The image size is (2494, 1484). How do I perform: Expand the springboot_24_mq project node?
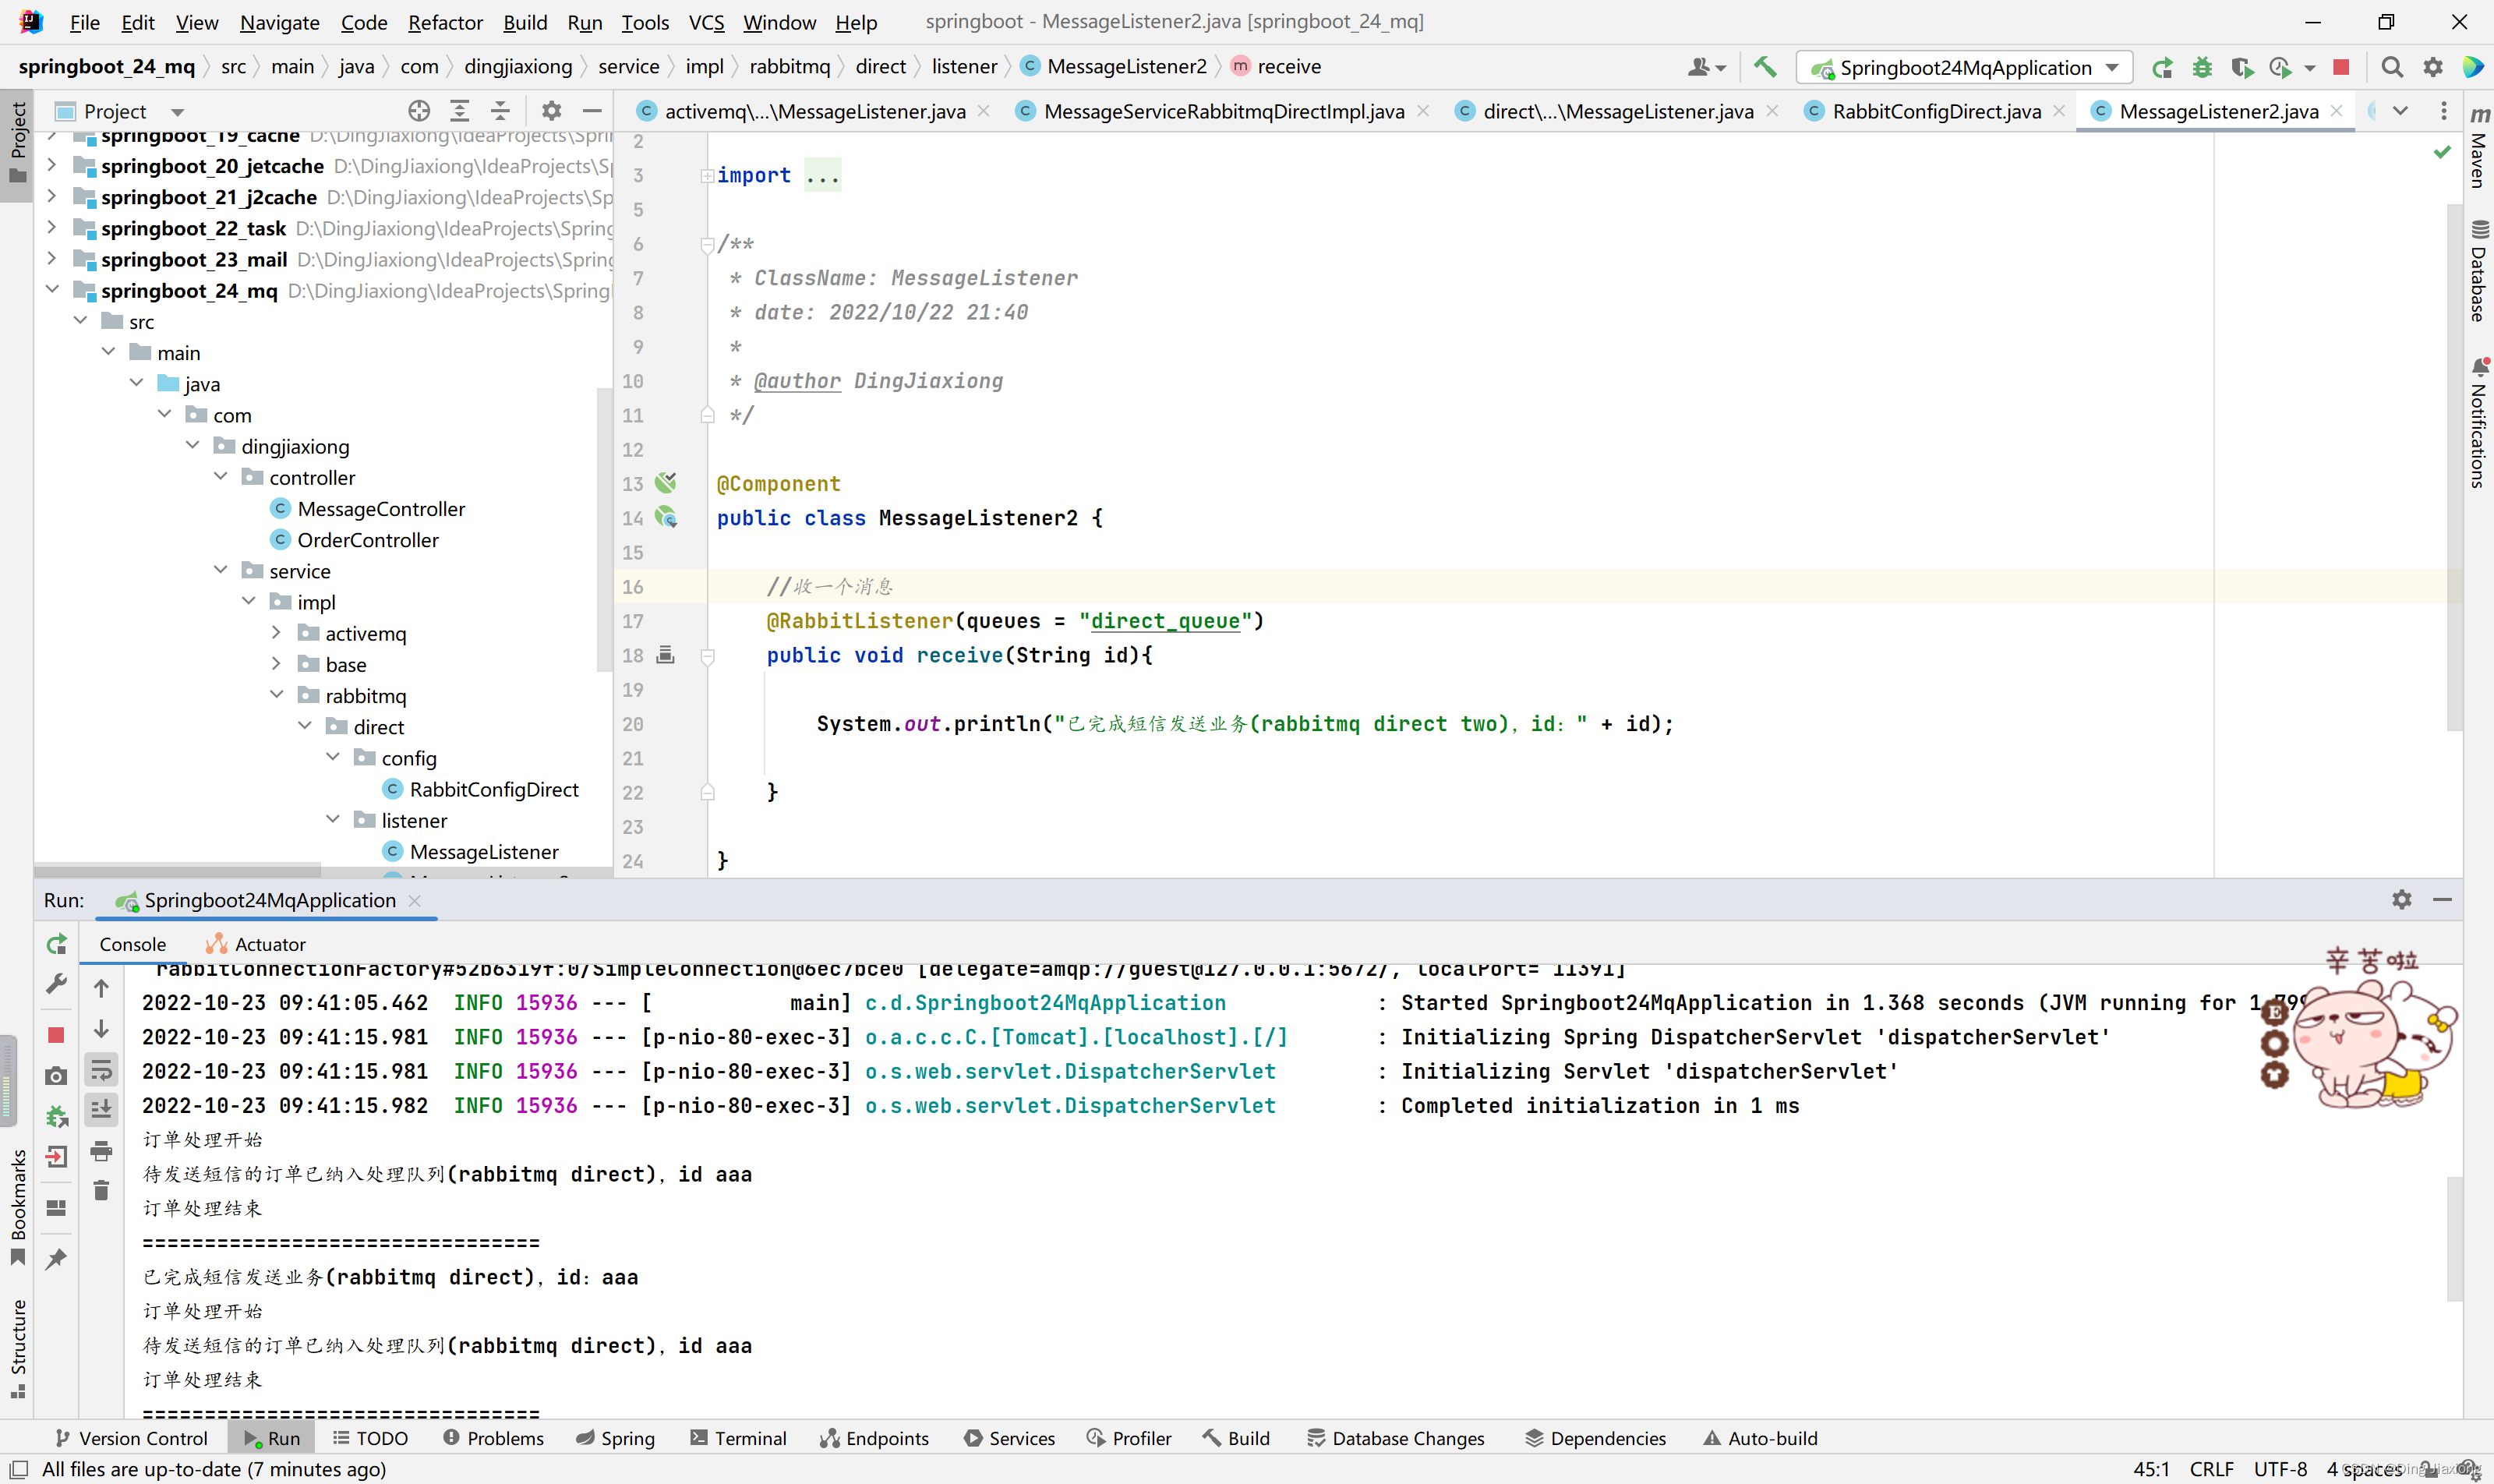coord(53,290)
